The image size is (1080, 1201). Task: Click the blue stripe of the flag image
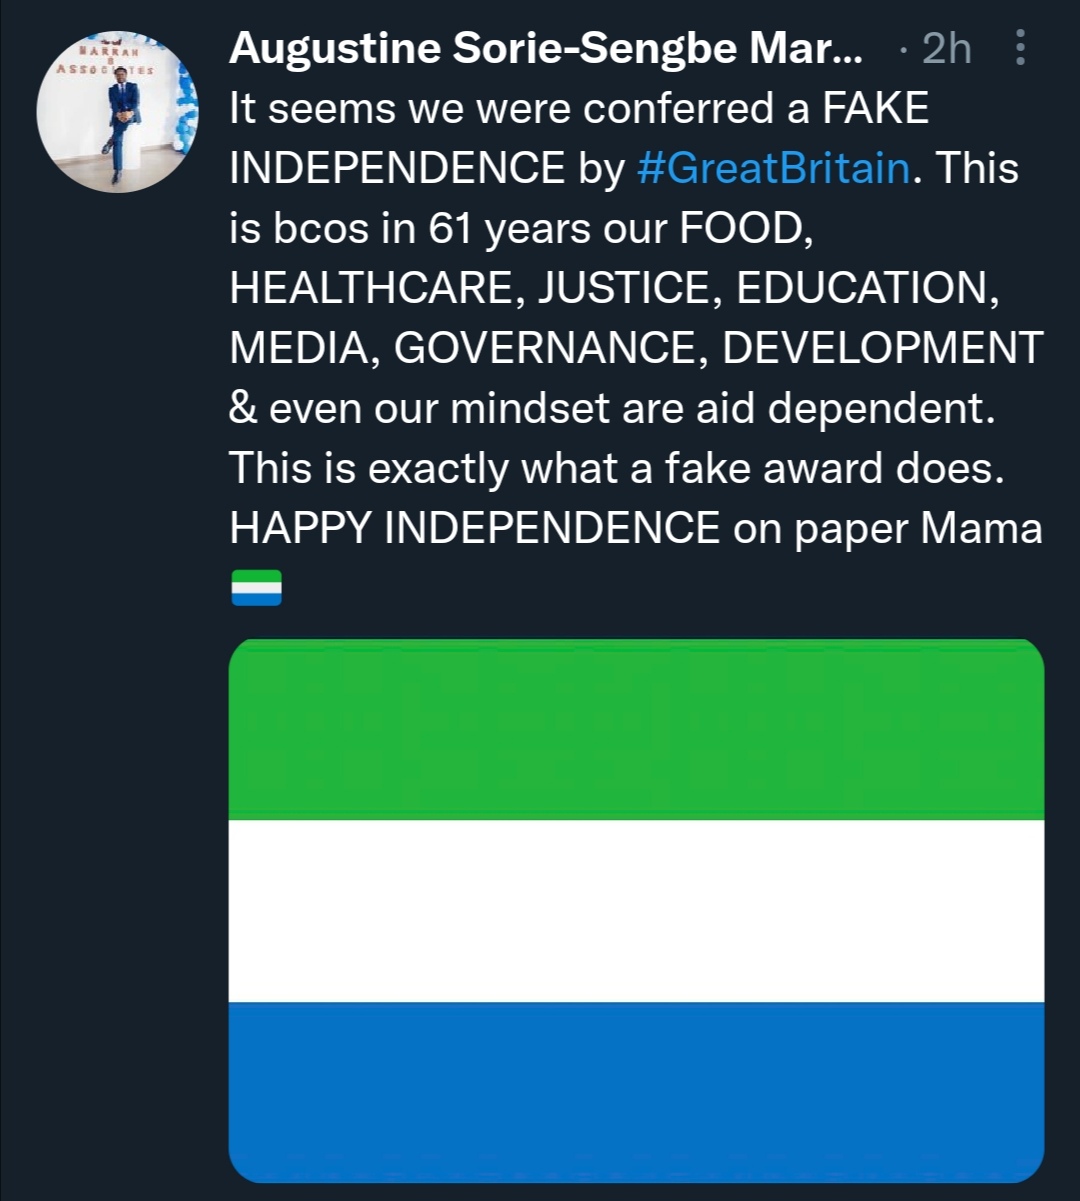tap(636, 1090)
